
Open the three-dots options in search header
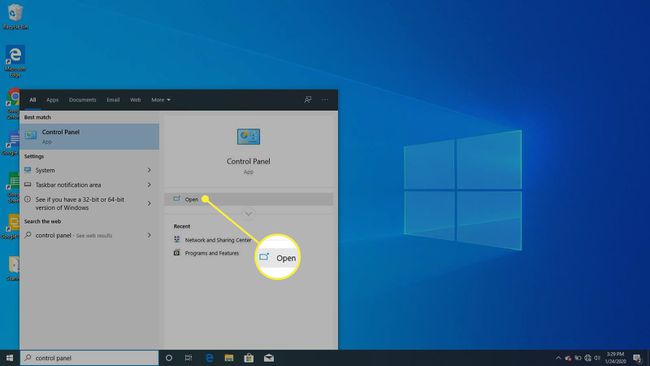pos(325,99)
